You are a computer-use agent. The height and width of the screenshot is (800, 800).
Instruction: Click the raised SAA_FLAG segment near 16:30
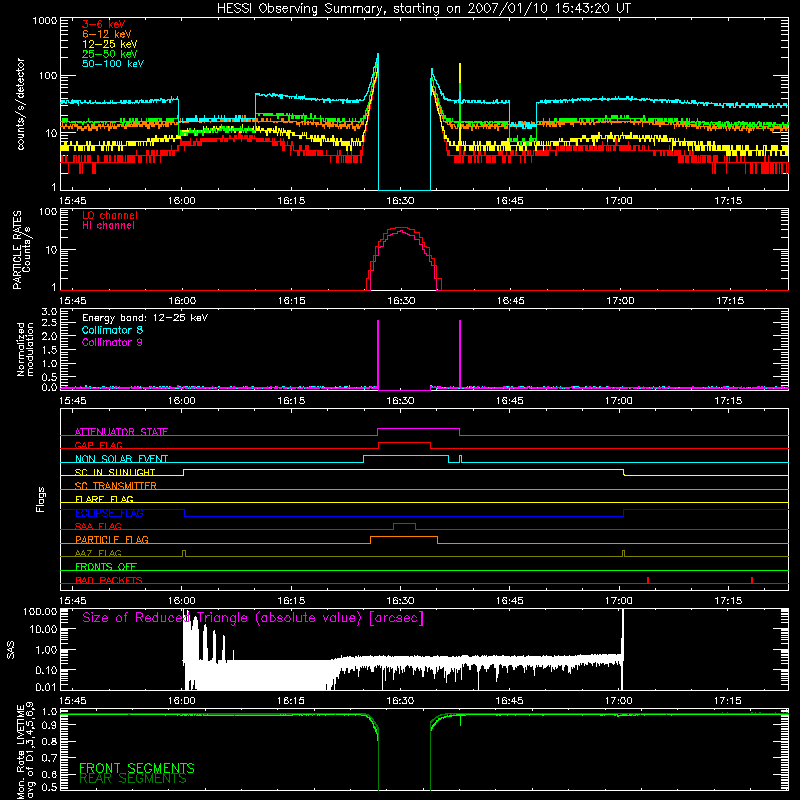click(405, 524)
